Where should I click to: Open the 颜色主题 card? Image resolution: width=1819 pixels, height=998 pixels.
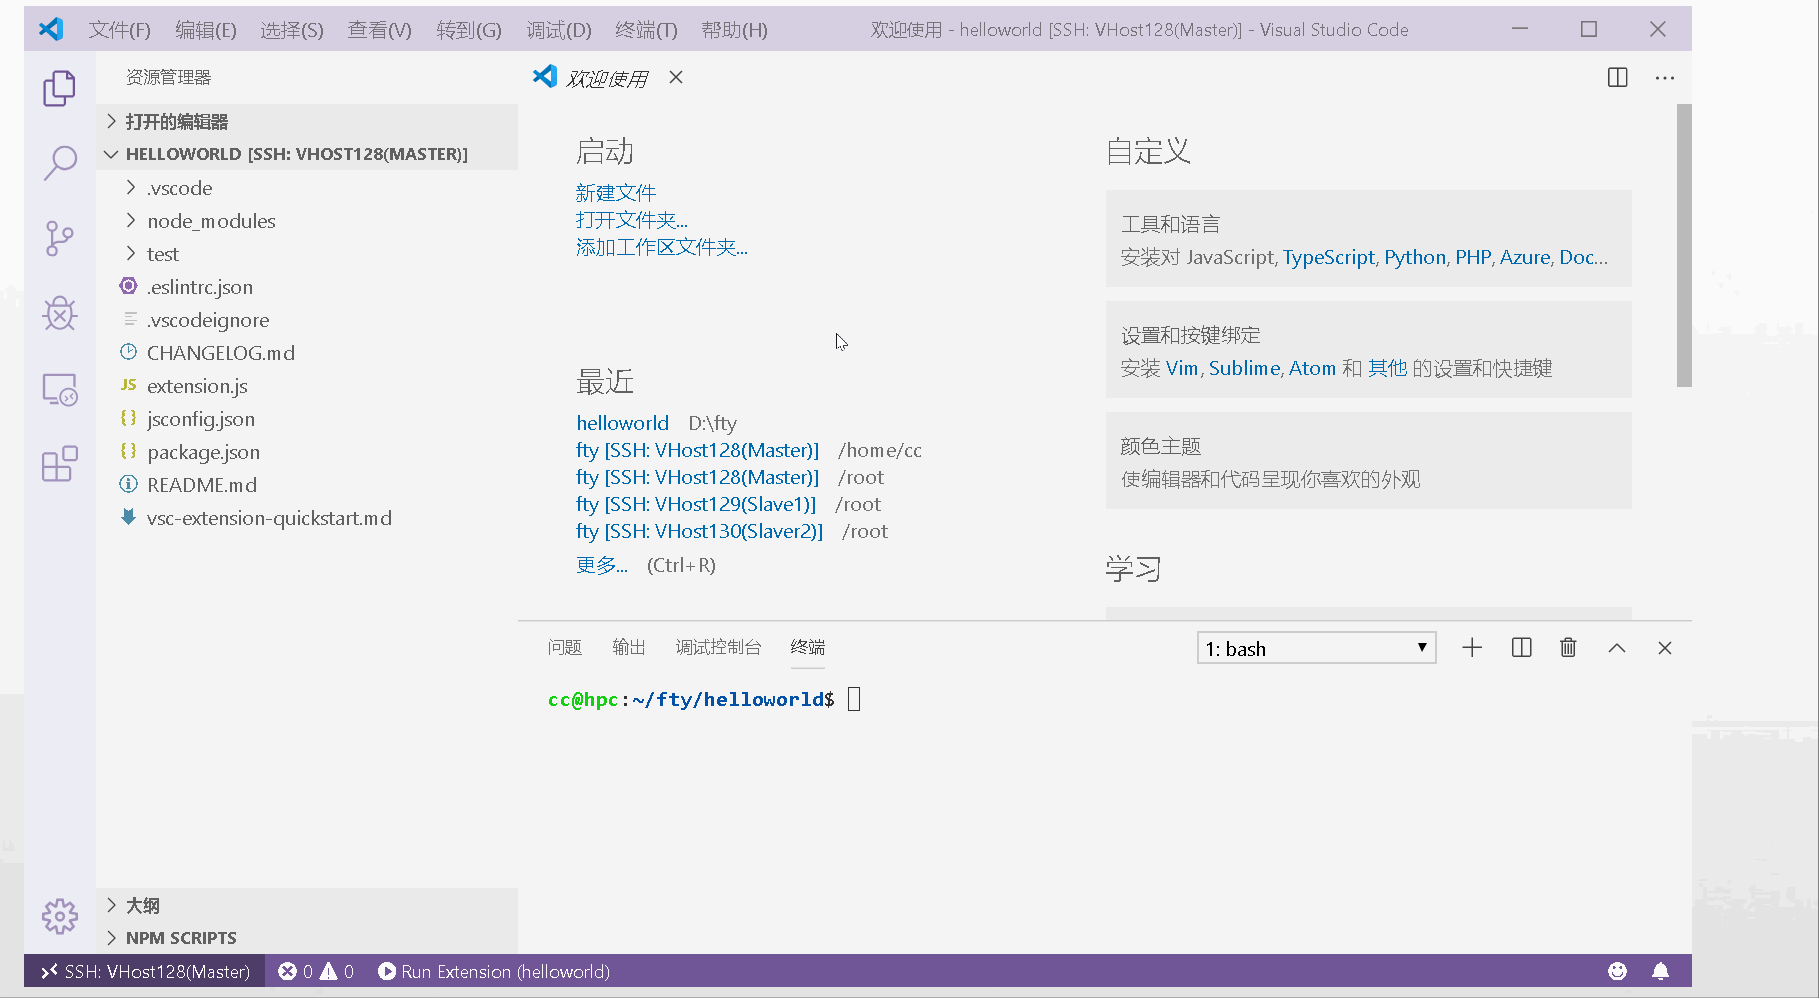(x=1368, y=461)
